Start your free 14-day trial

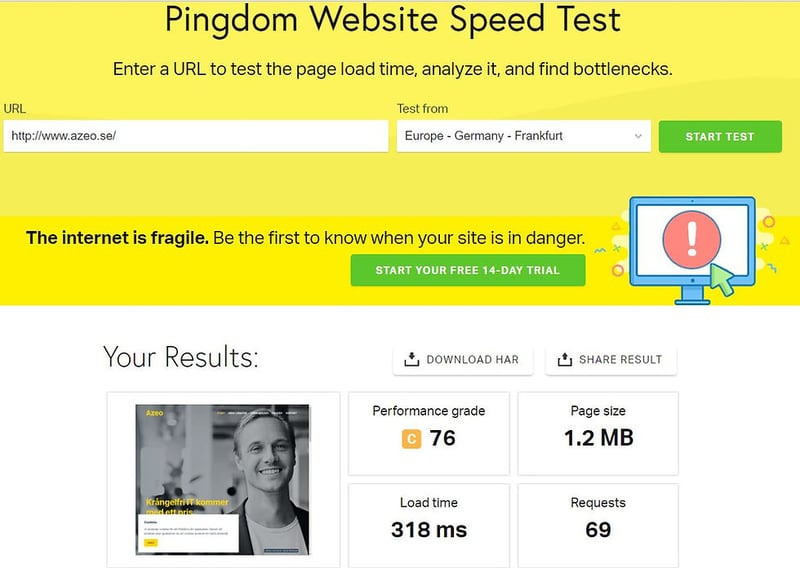coord(468,270)
